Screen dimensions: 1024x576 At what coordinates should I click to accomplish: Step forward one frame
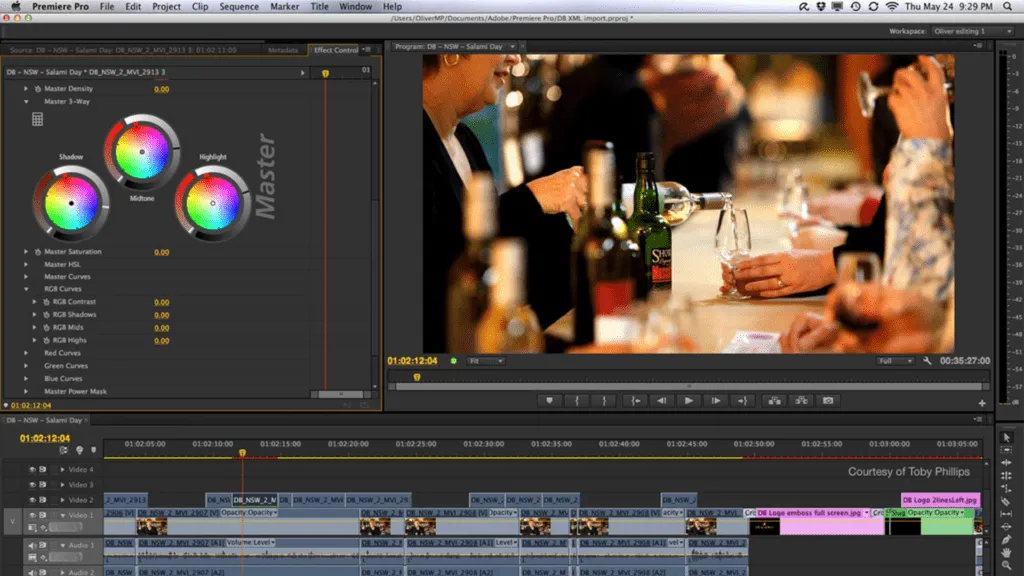[x=716, y=401]
